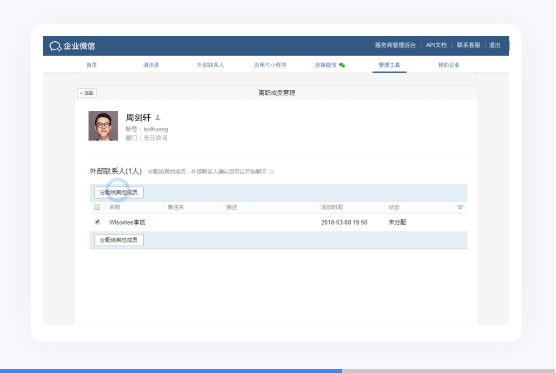The height and width of the screenshot is (373, 556).
Task: Click 分配给其他成员 button below the Wisonlee row
Action: pos(119,240)
